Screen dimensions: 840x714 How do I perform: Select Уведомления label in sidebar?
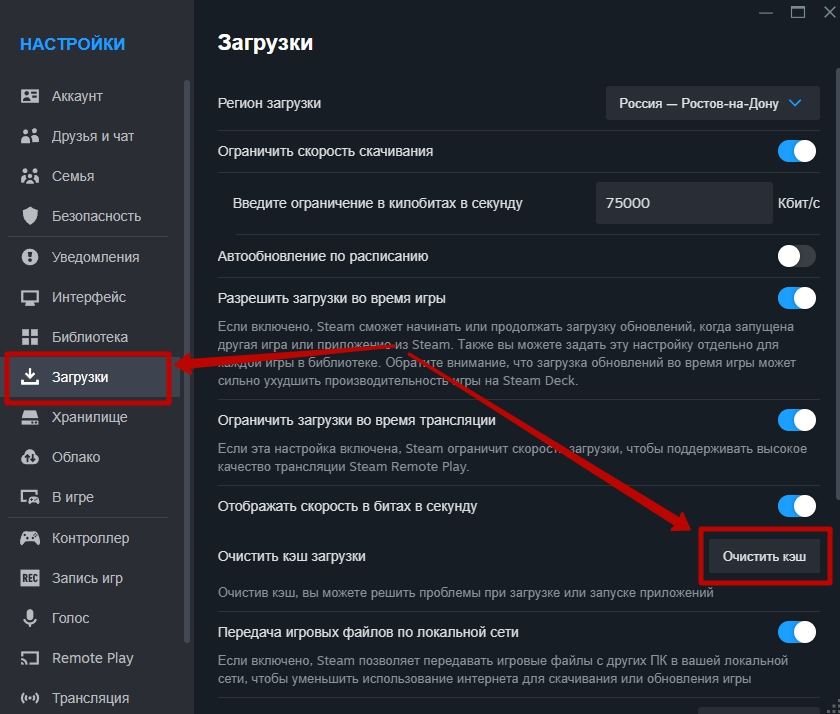(95, 257)
